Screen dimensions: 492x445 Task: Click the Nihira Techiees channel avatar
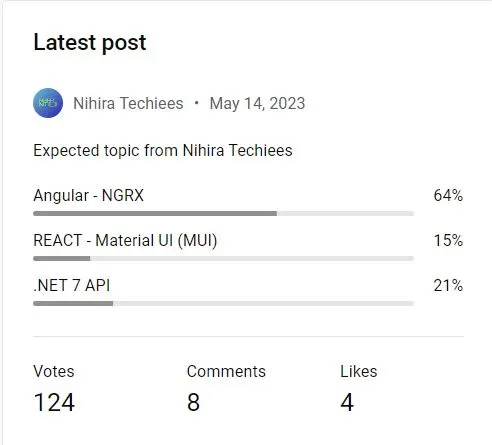[48, 103]
